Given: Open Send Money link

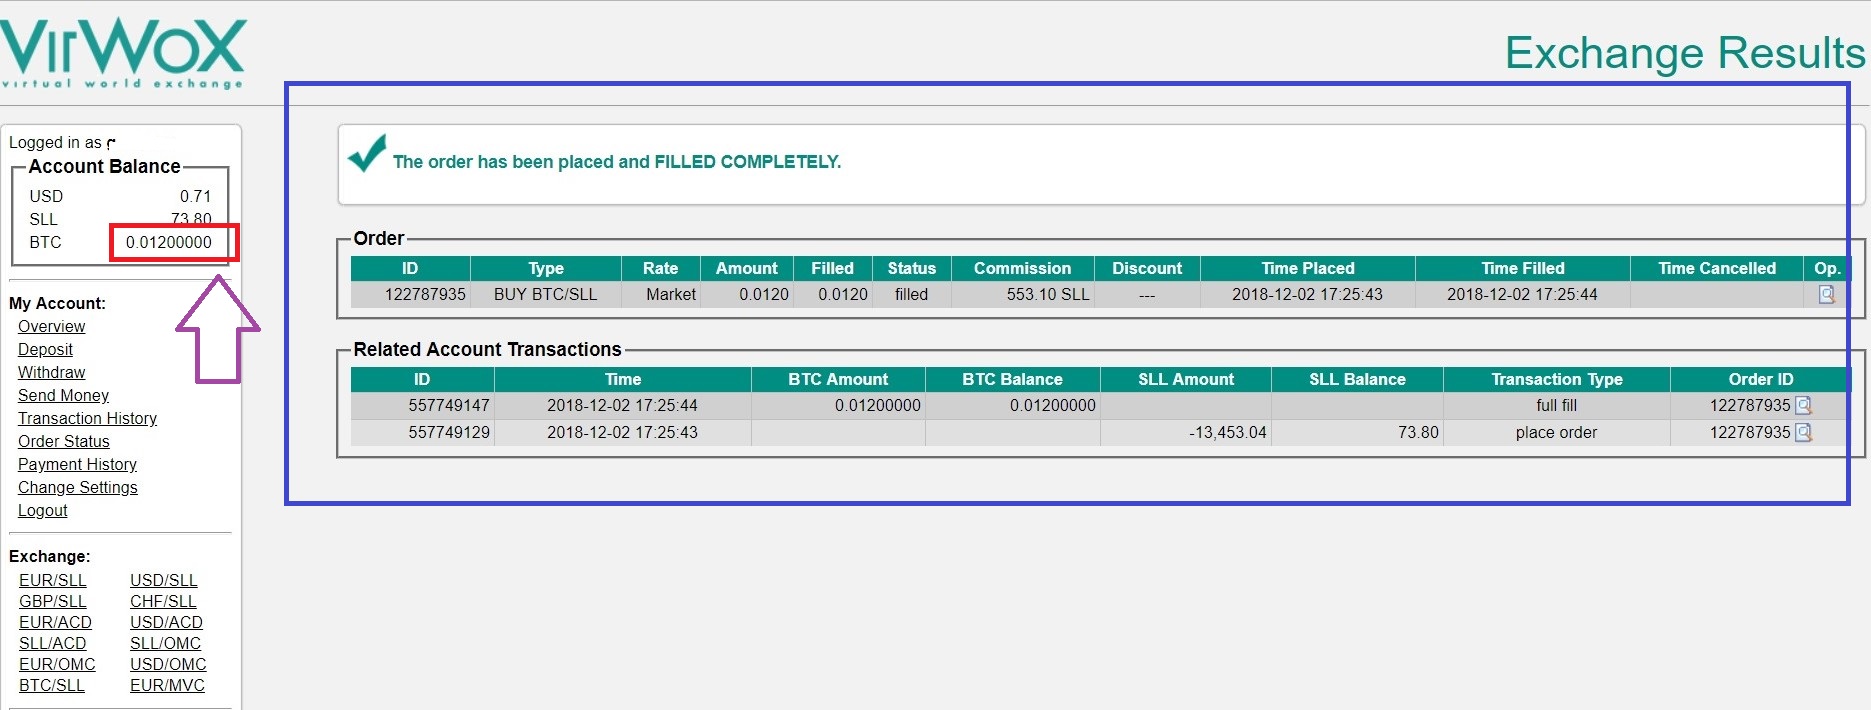Looking at the screenshot, I should pos(63,395).
